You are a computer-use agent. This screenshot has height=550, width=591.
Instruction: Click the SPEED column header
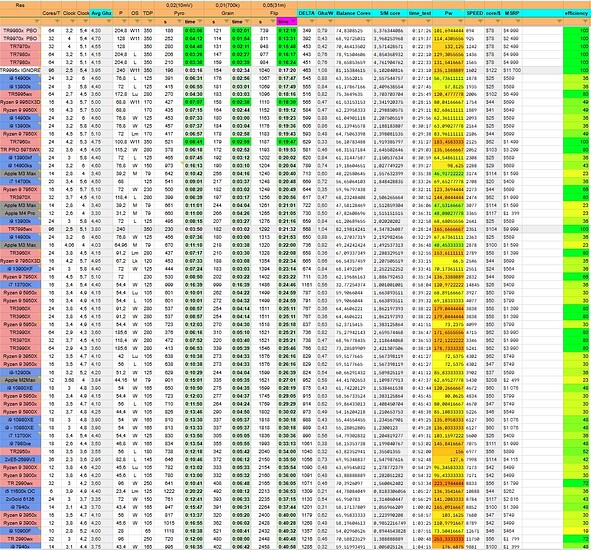point(475,13)
